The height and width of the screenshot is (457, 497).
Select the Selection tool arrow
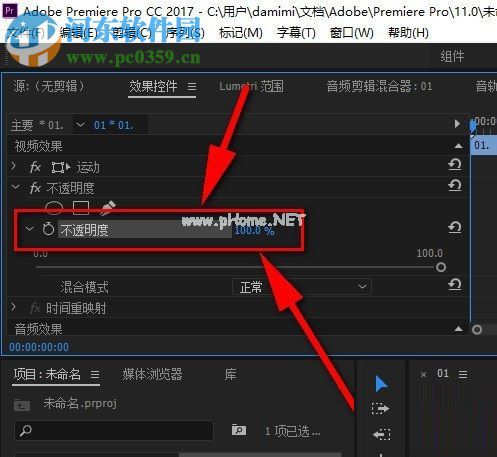(x=381, y=384)
